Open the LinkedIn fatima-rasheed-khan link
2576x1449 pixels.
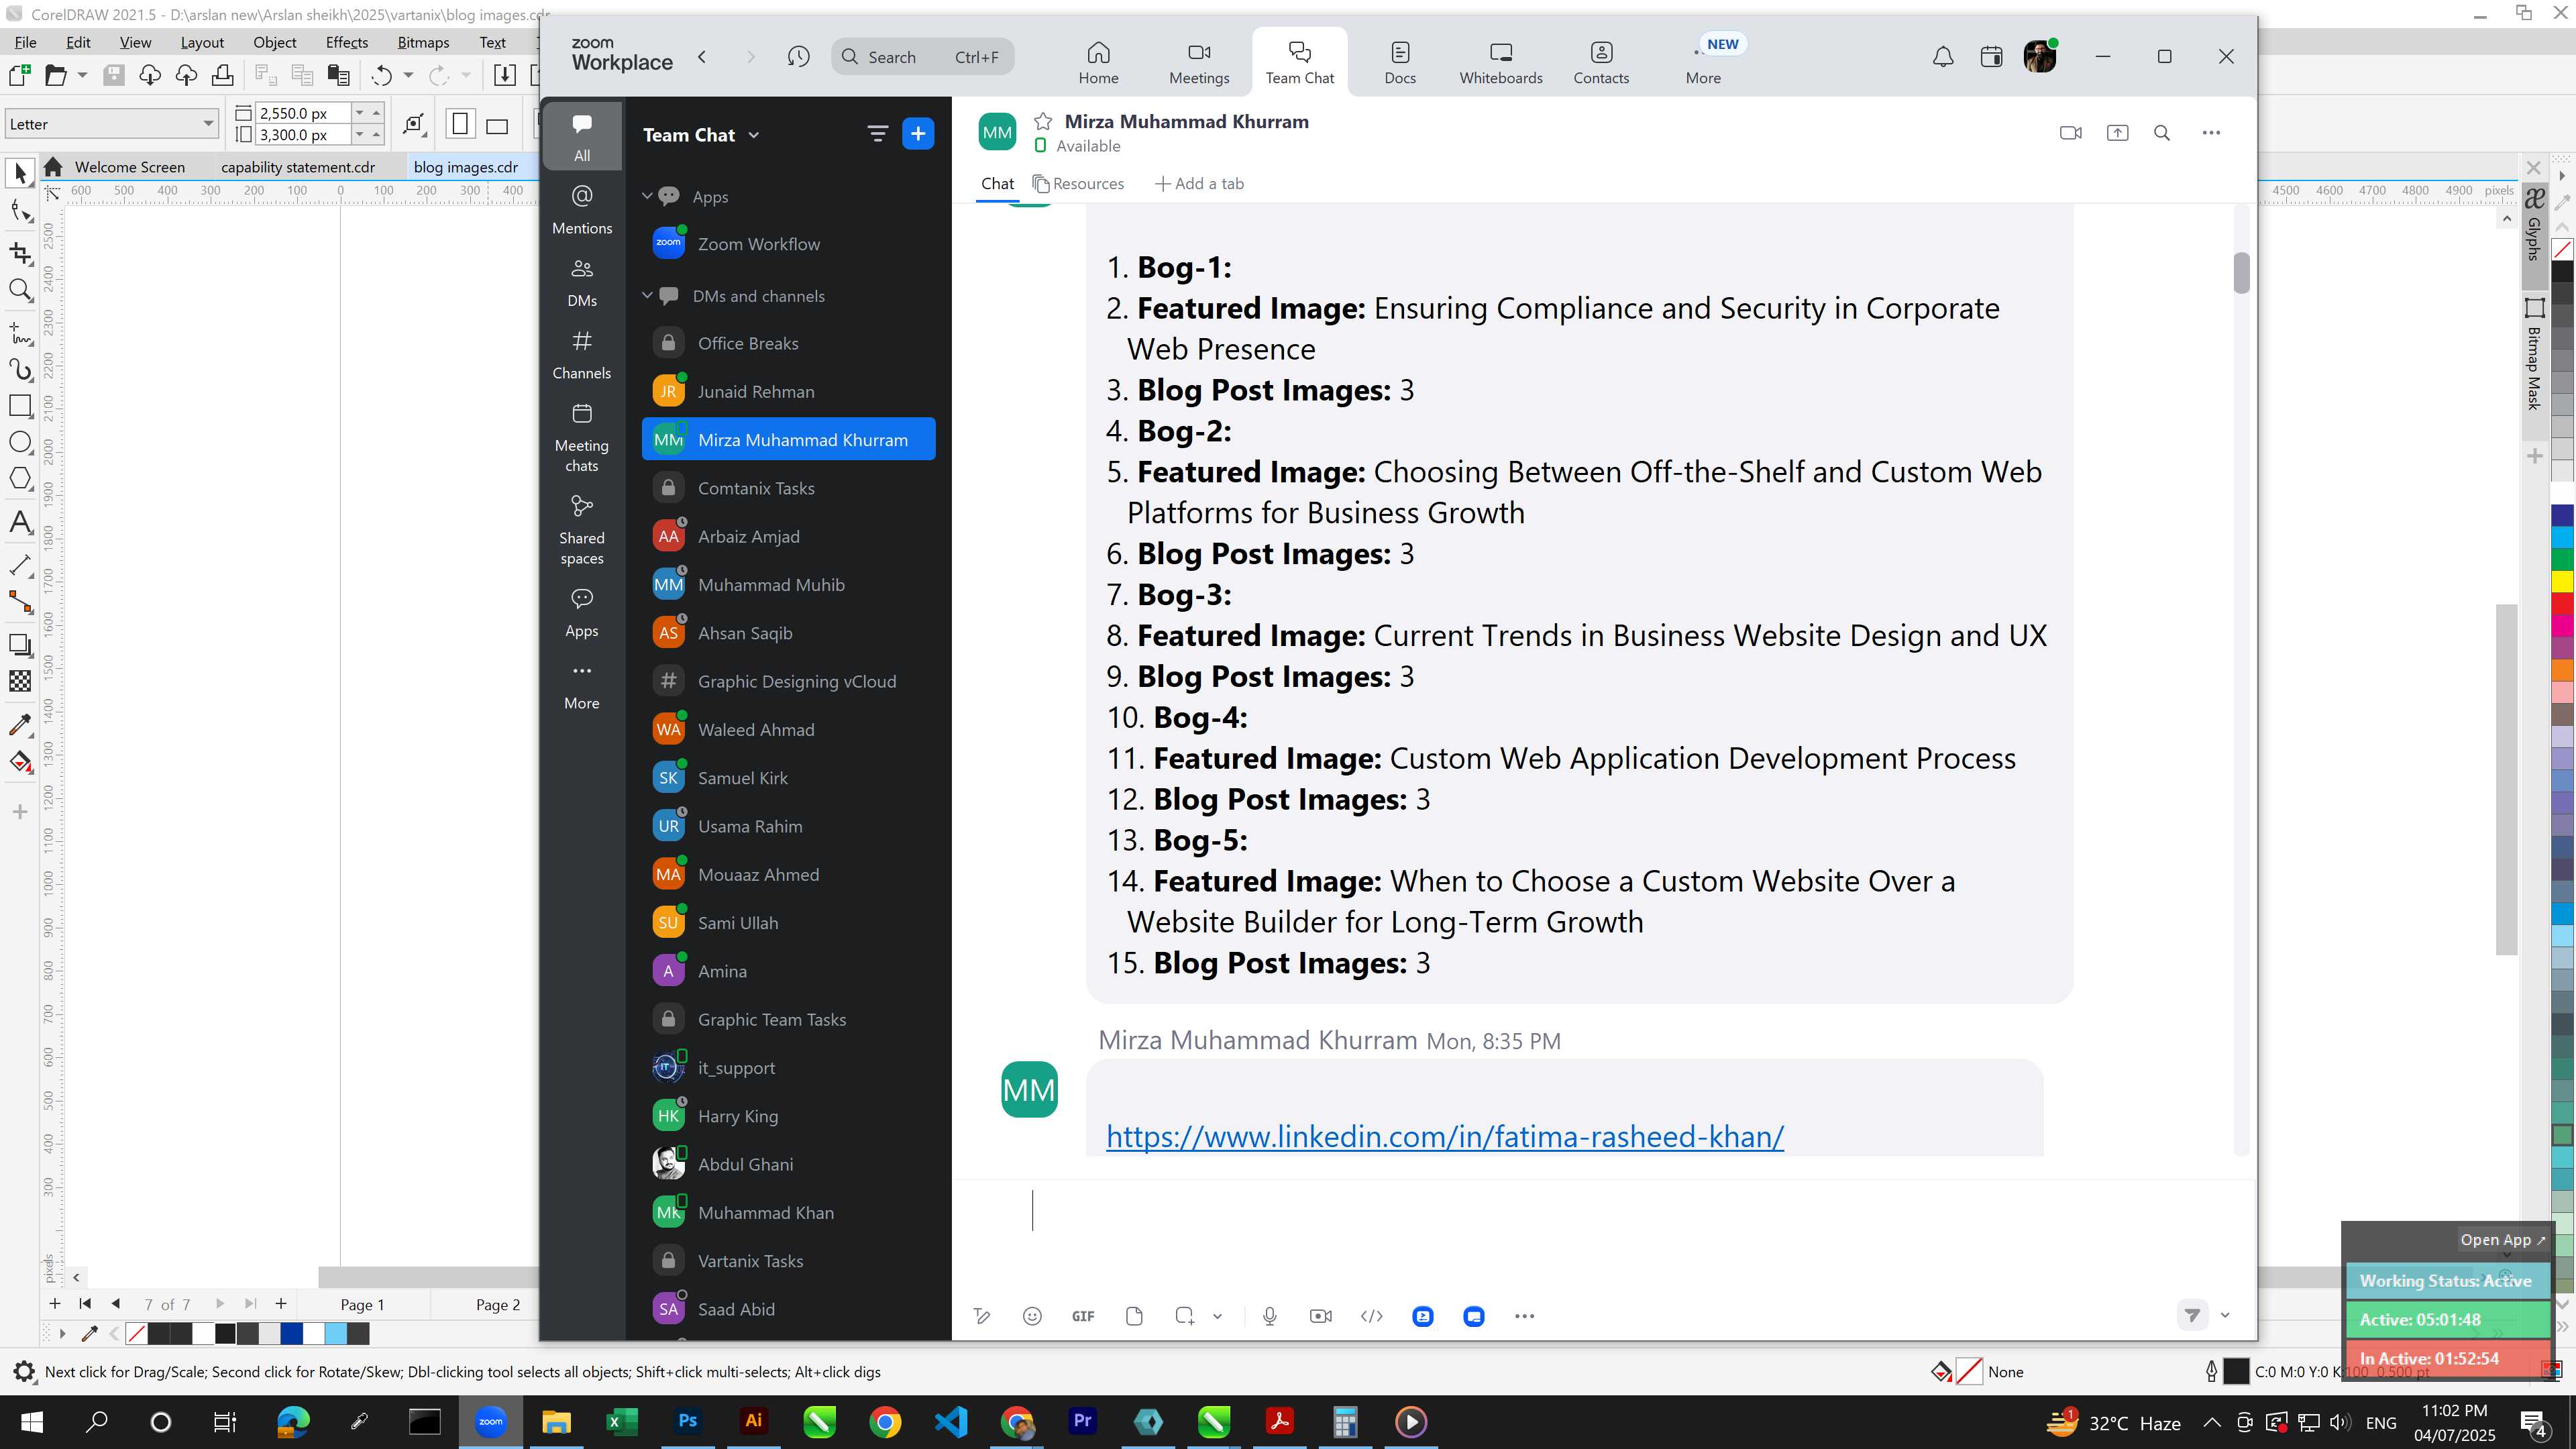1444,1136
